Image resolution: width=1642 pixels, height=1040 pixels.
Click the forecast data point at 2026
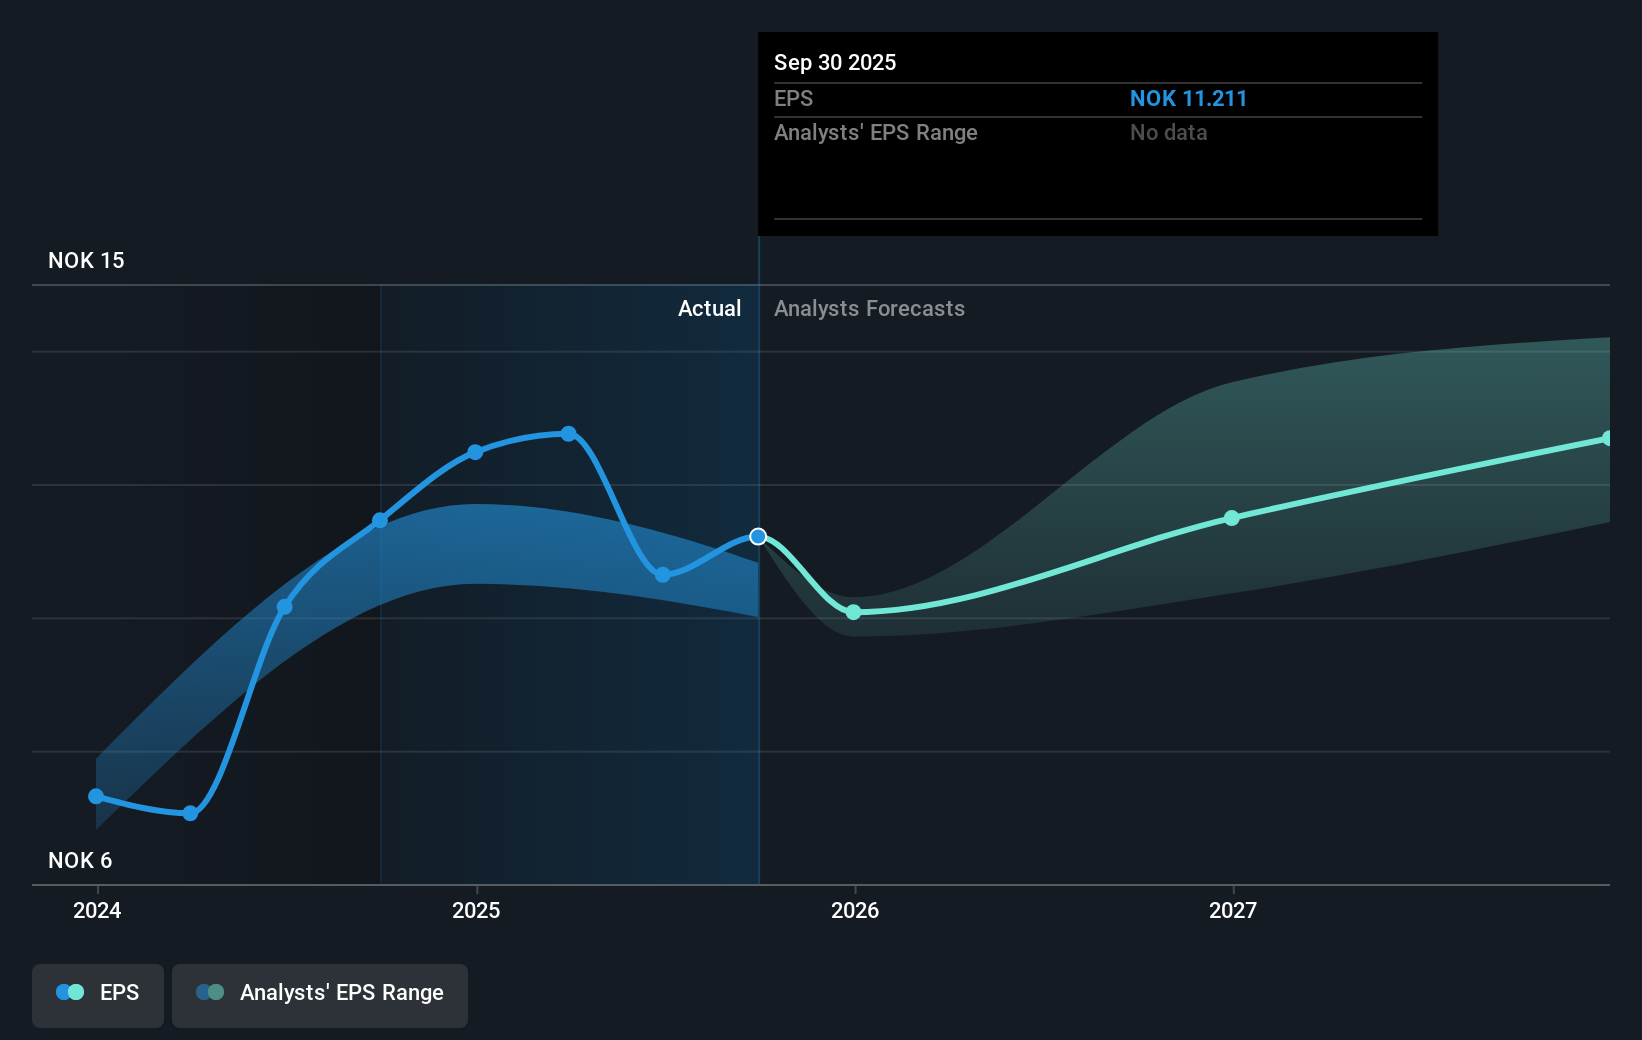click(x=853, y=612)
